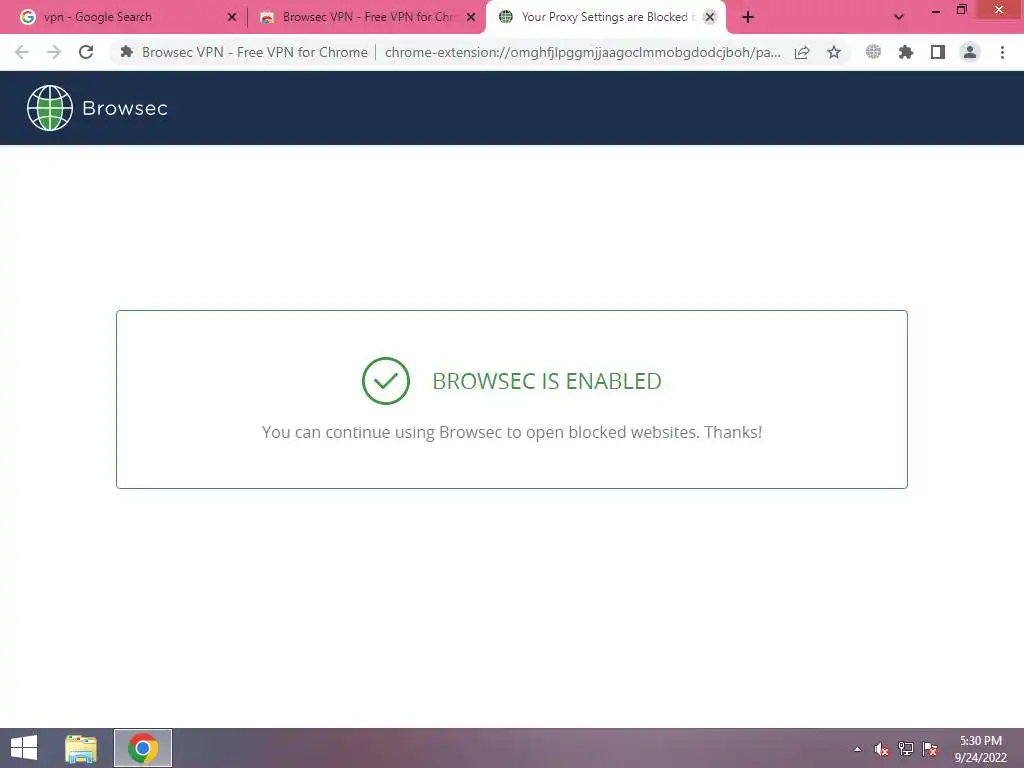Minimize the Chrome window
The height and width of the screenshot is (768, 1024).
(936, 10)
